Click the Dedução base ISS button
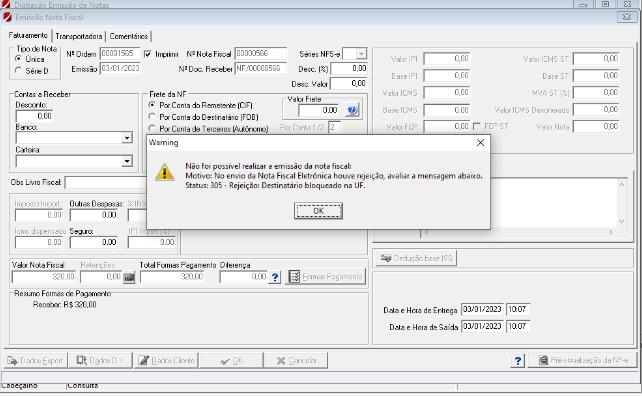This screenshot has height=396, width=642. point(416,258)
